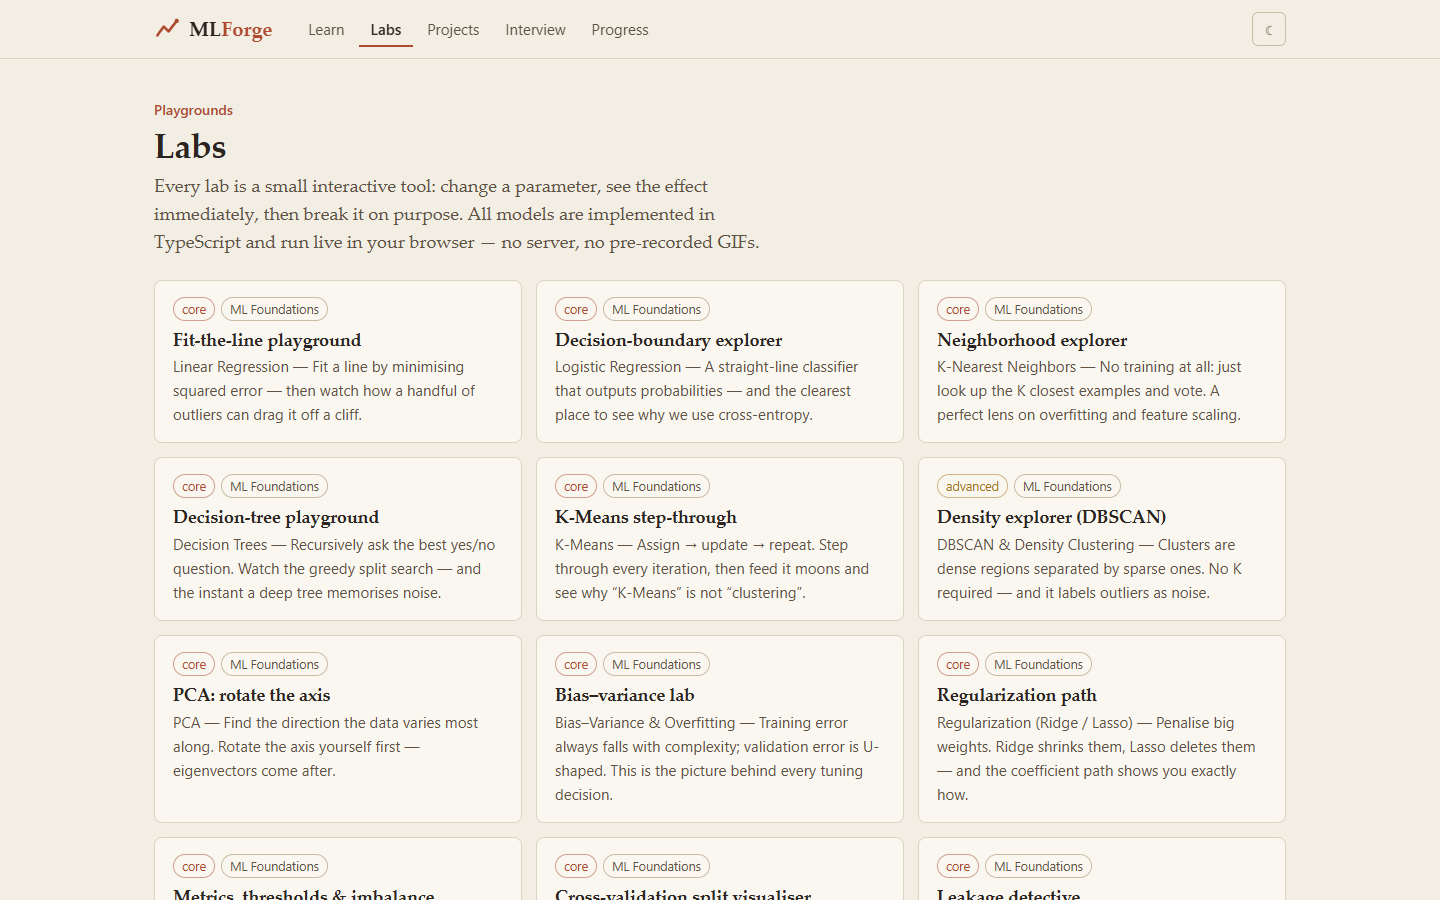Click the Bias–Variance & Overfitting description
Image resolution: width=1440 pixels, height=900 pixels.
[717, 759]
